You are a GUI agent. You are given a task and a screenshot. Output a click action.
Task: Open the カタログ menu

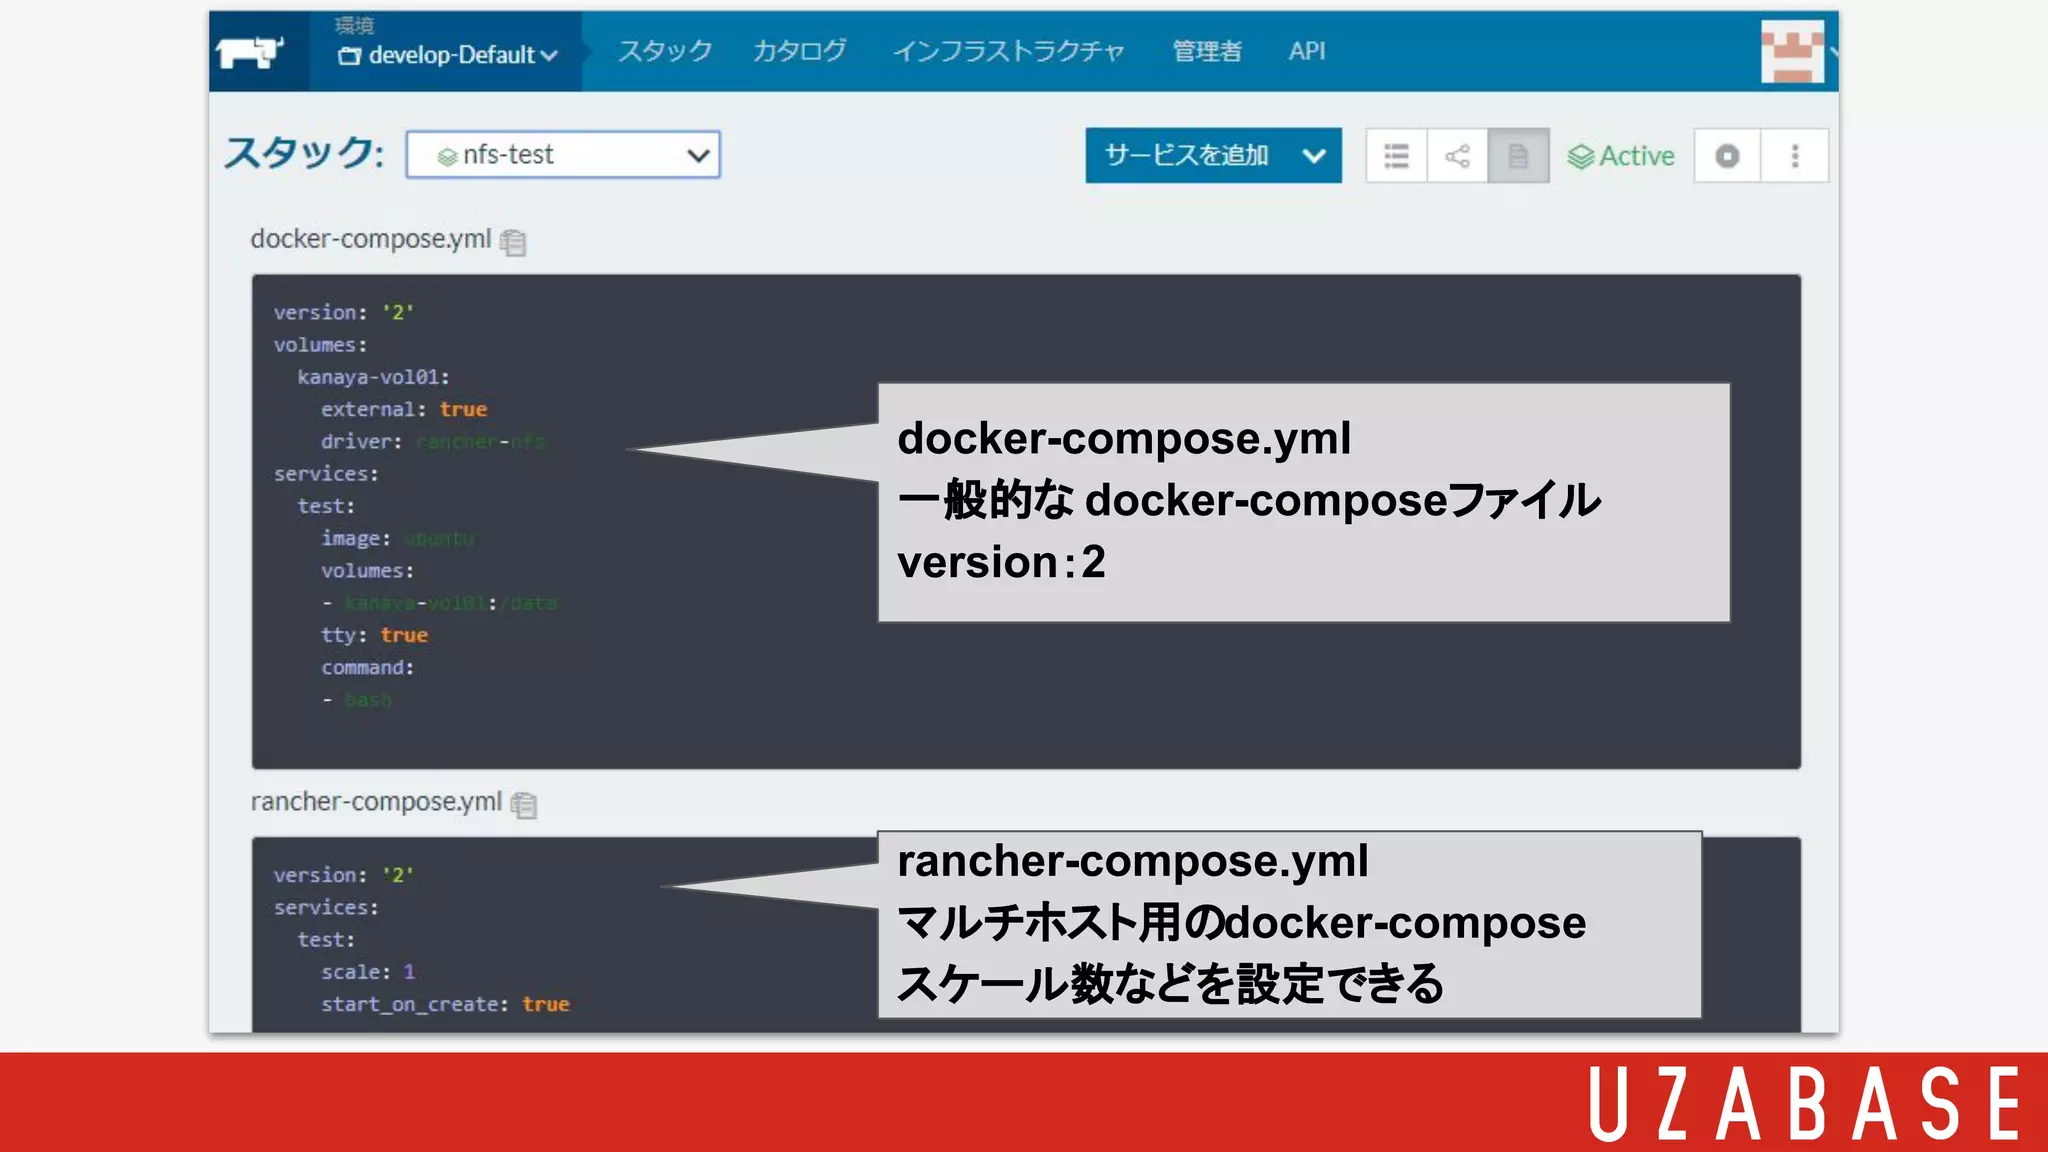coord(799,51)
